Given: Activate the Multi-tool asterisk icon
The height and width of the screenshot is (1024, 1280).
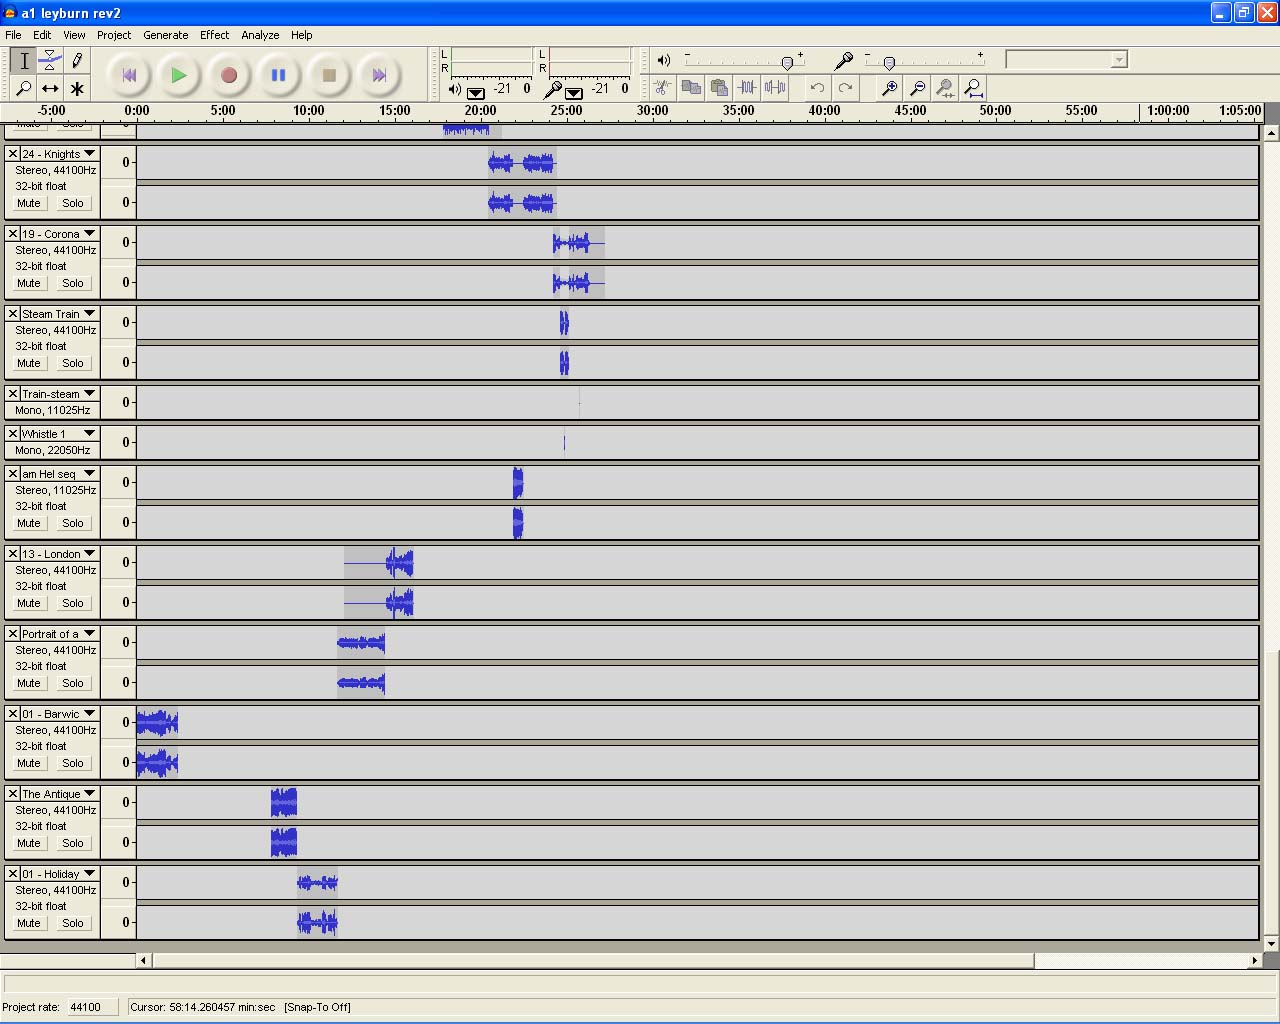Looking at the screenshot, I should [77, 89].
